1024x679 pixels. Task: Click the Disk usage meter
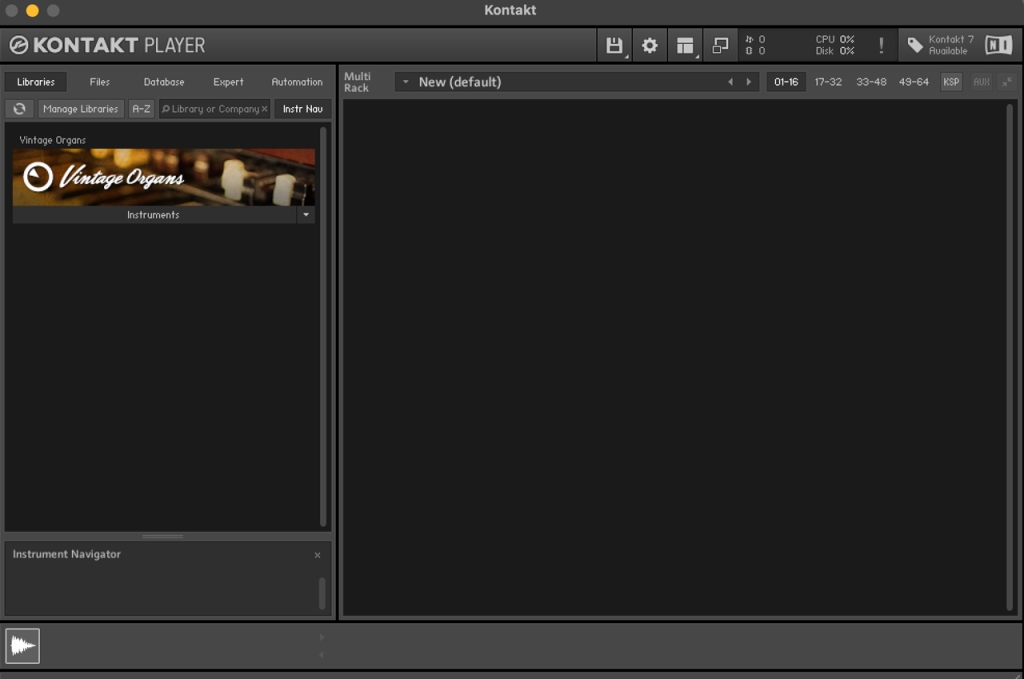click(x=835, y=51)
